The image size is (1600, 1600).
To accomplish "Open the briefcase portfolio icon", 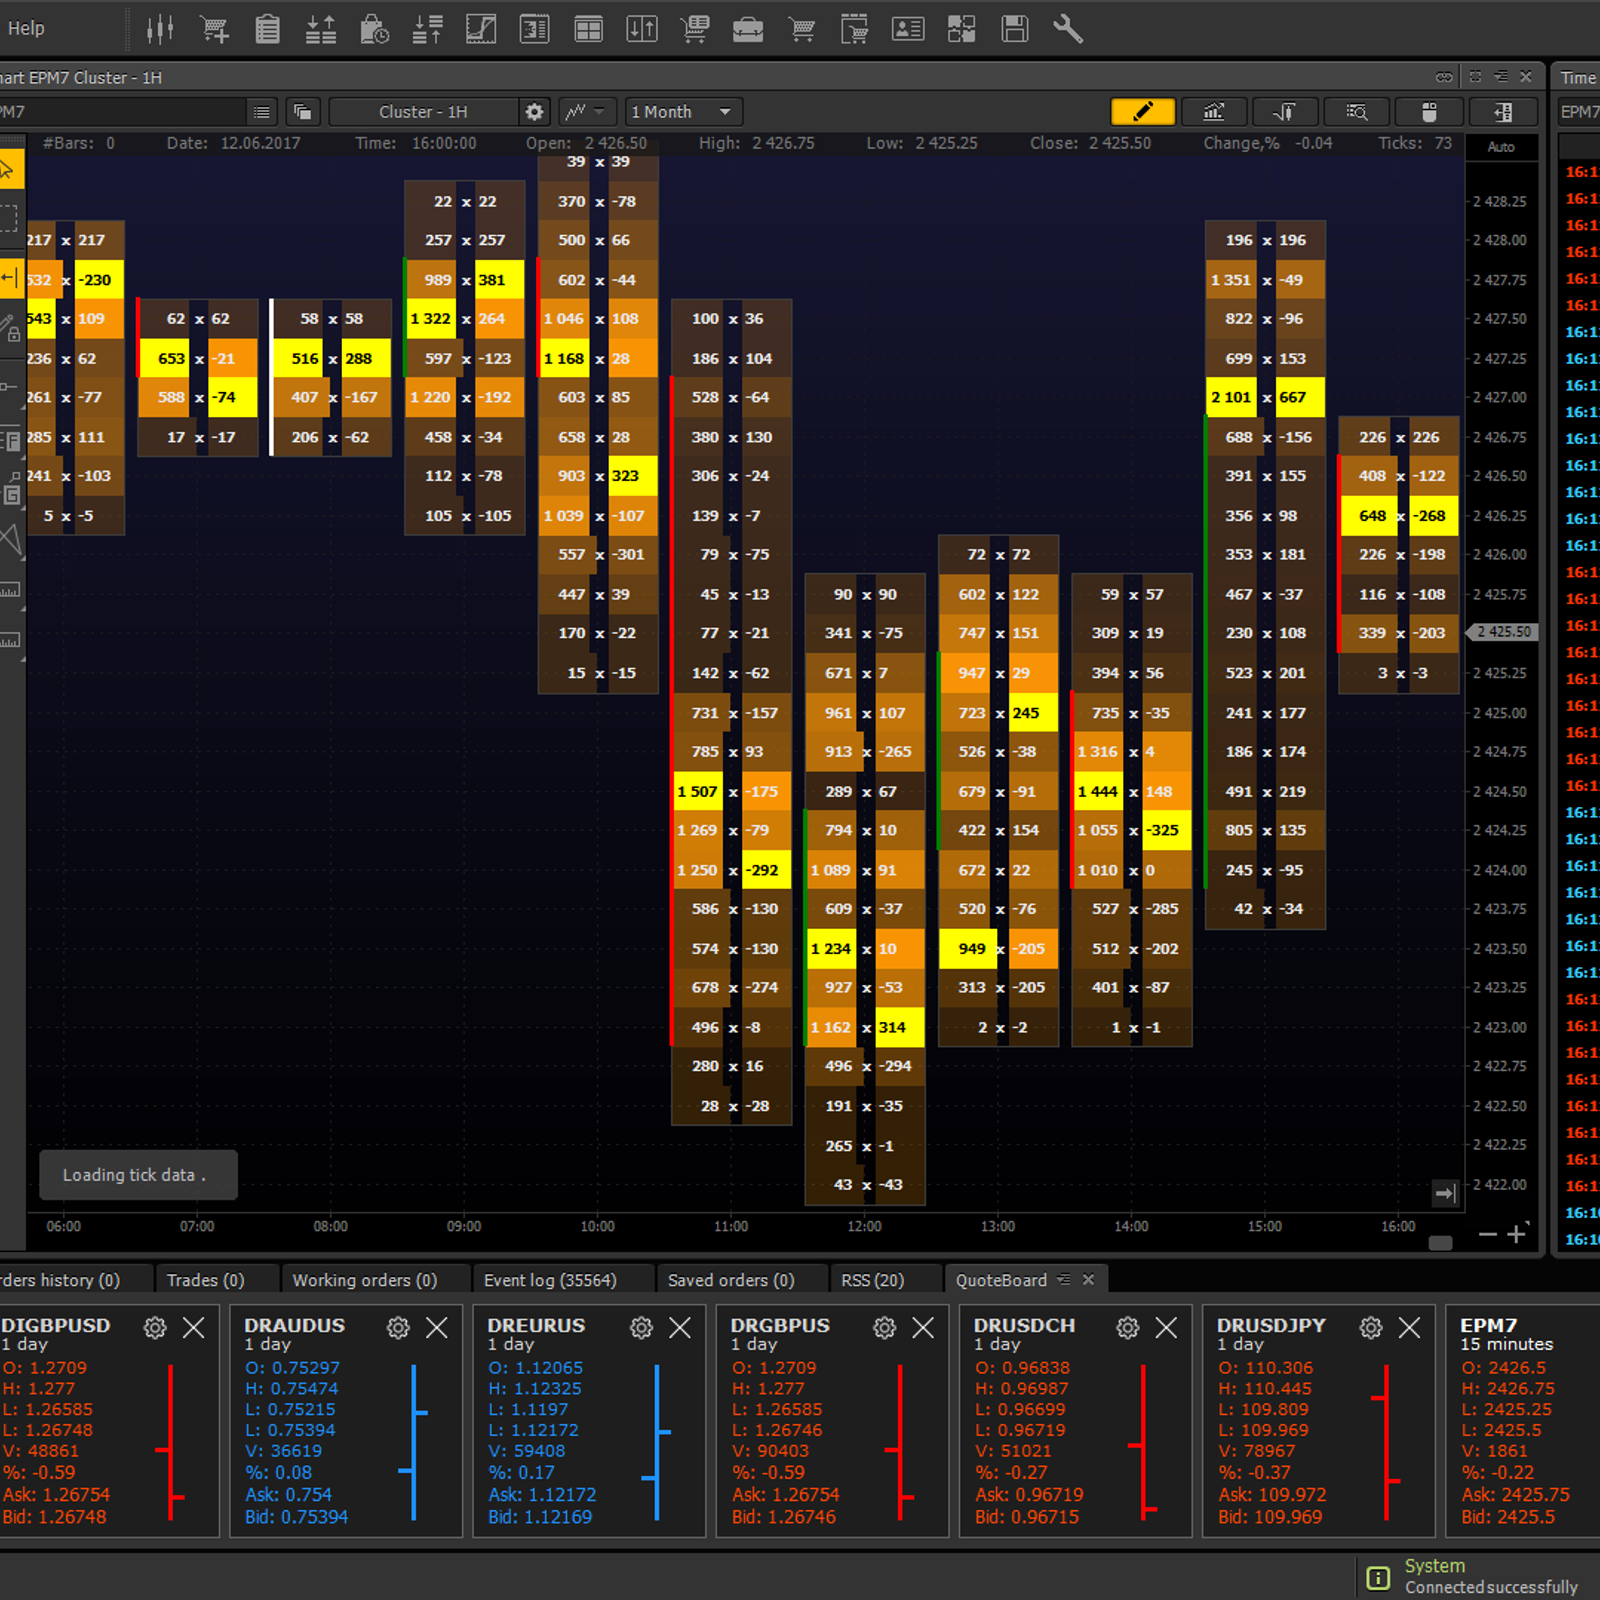I will point(748,29).
